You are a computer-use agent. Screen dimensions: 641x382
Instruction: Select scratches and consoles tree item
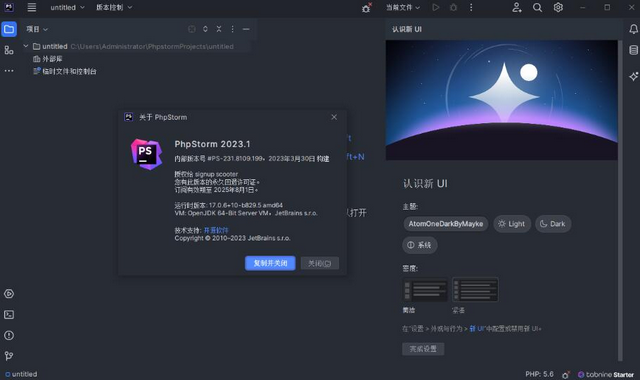(65, 71)
